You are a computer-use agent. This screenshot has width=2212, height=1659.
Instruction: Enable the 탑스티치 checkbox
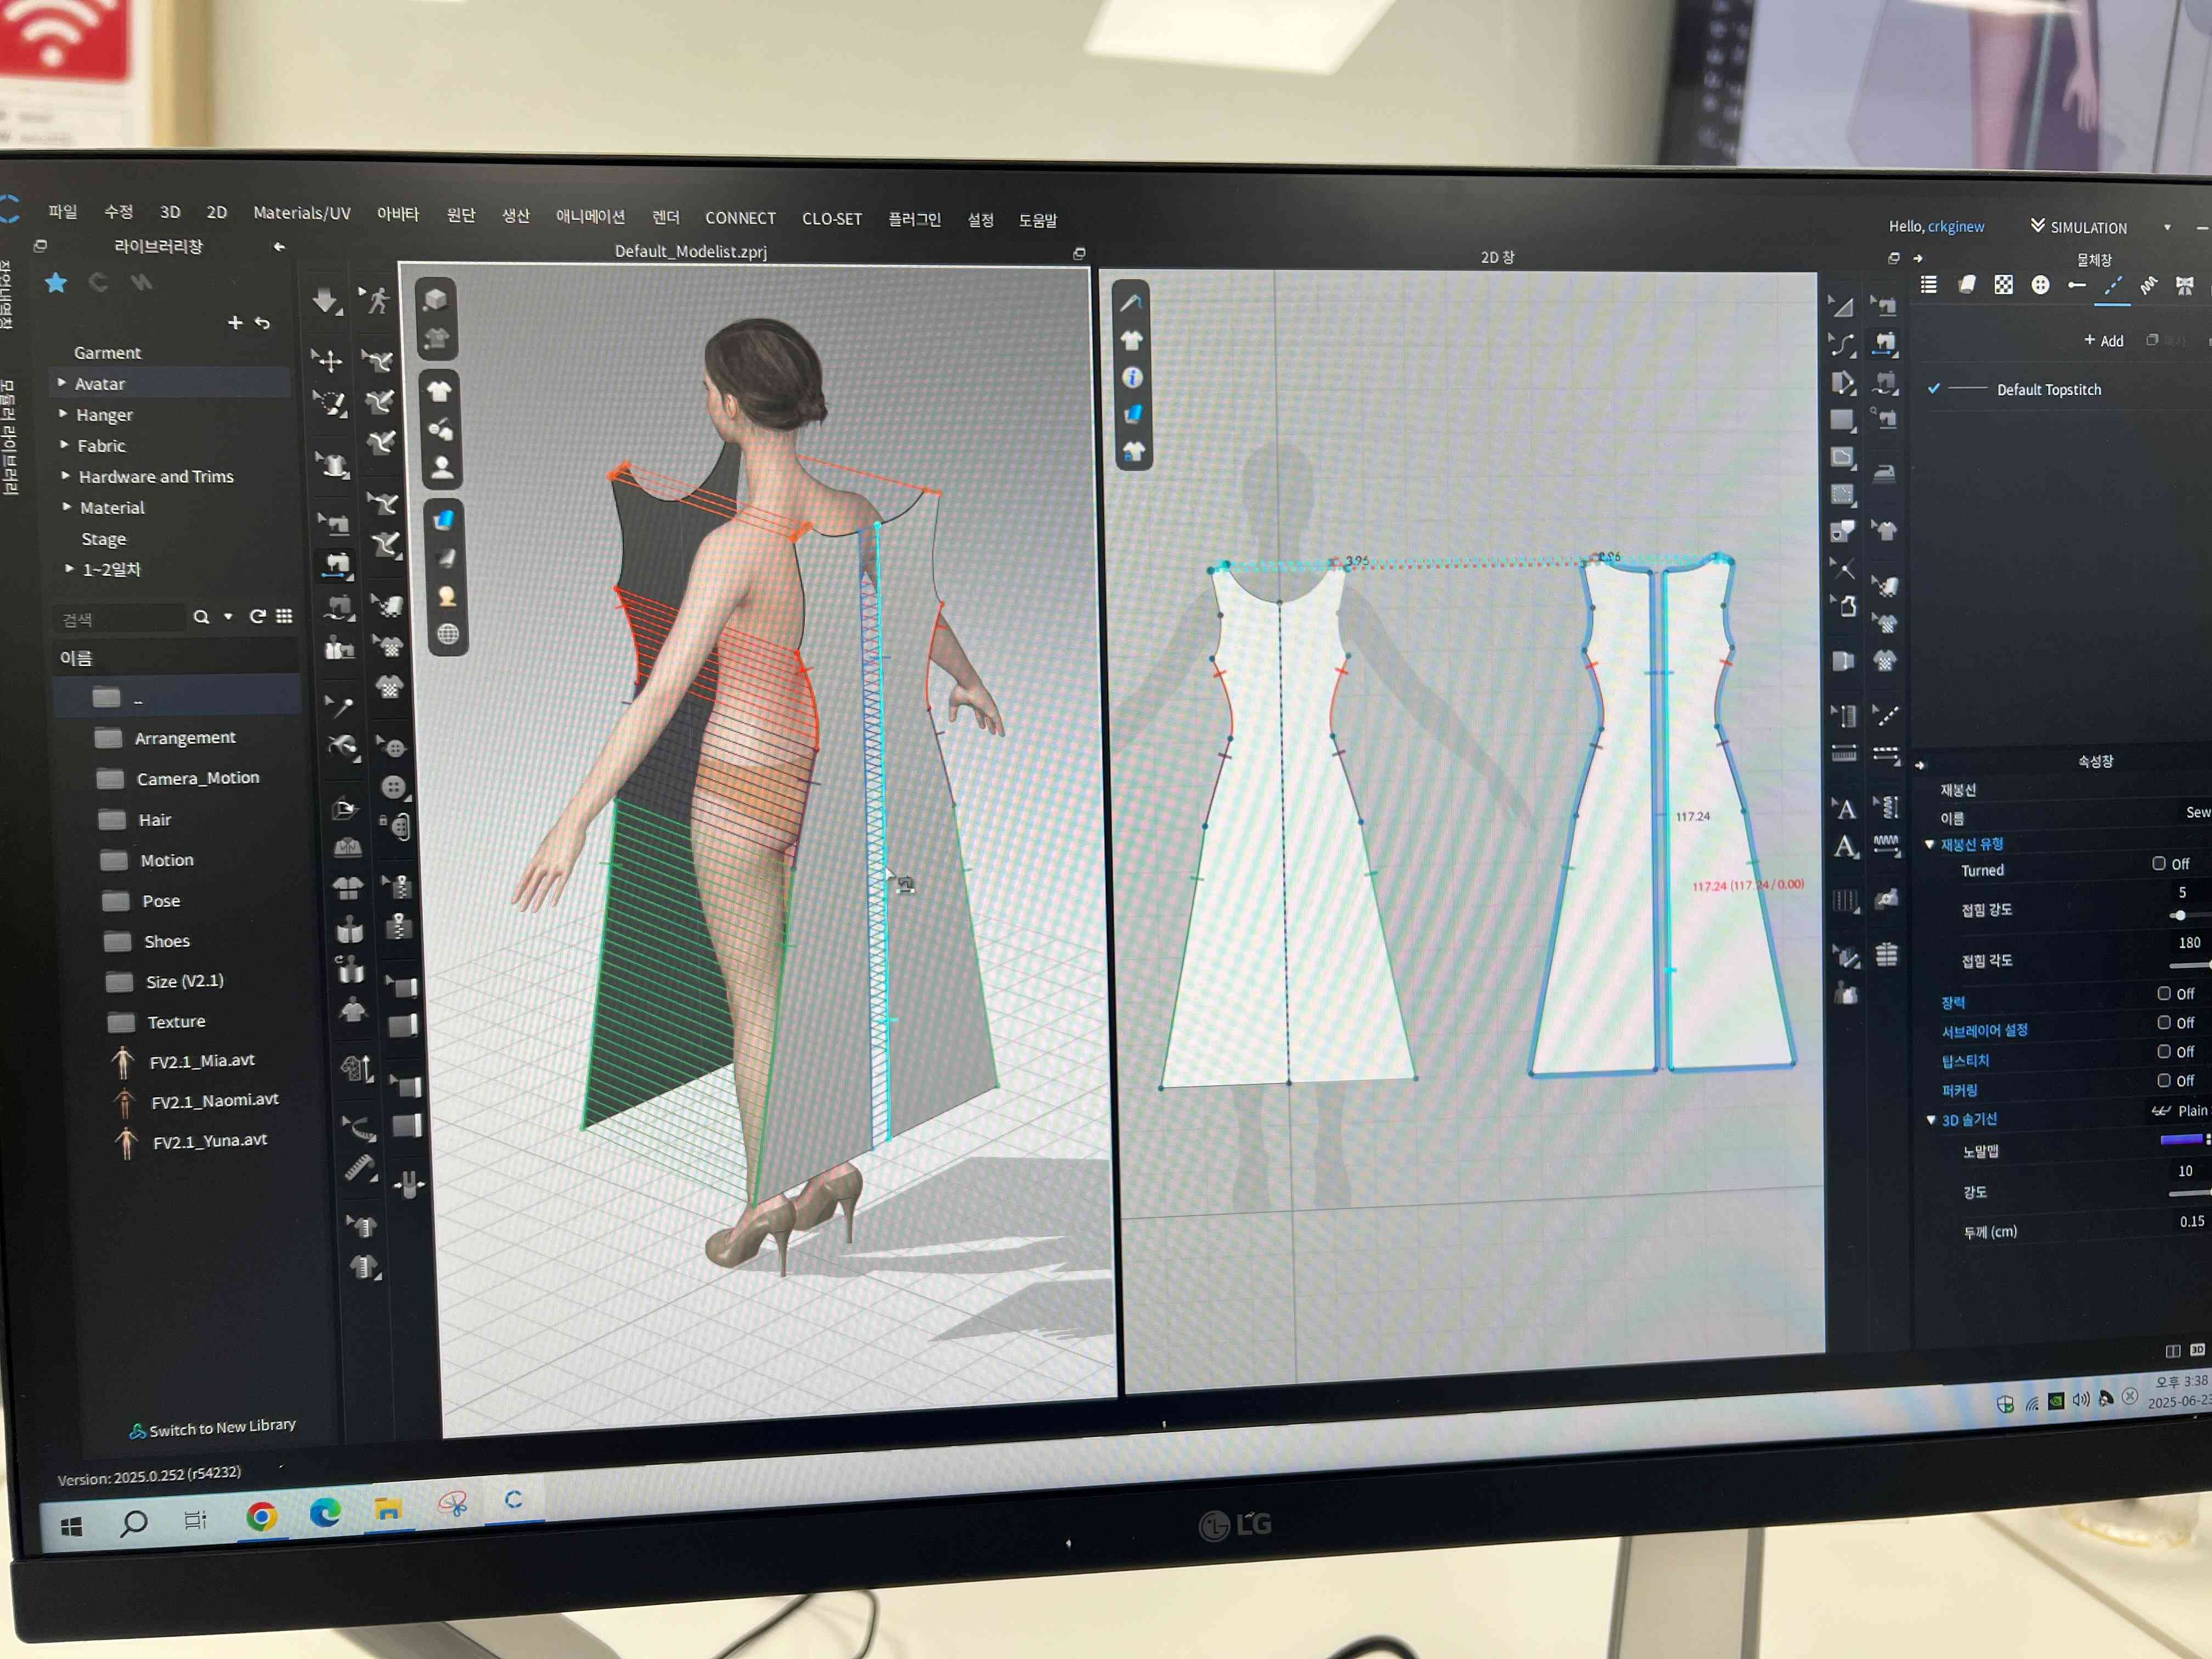[2163, 1051]
